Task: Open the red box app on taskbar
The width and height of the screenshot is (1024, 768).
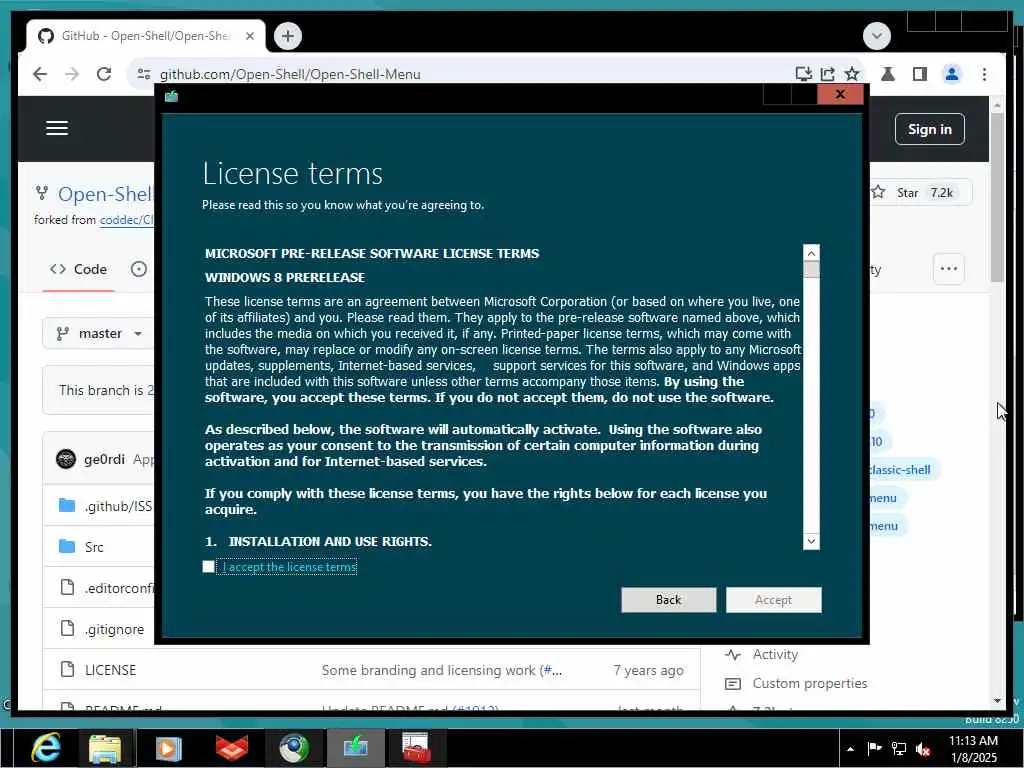Action: pos(232,748)
